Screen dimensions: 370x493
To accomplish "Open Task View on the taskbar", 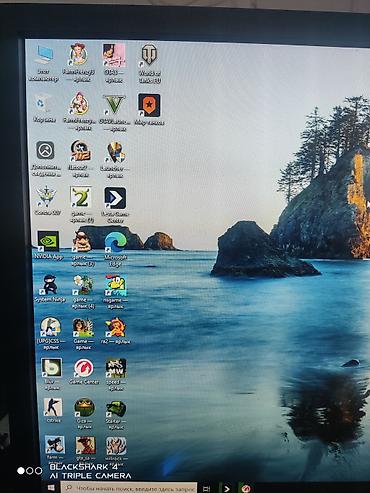I will [x=206, y=489].
